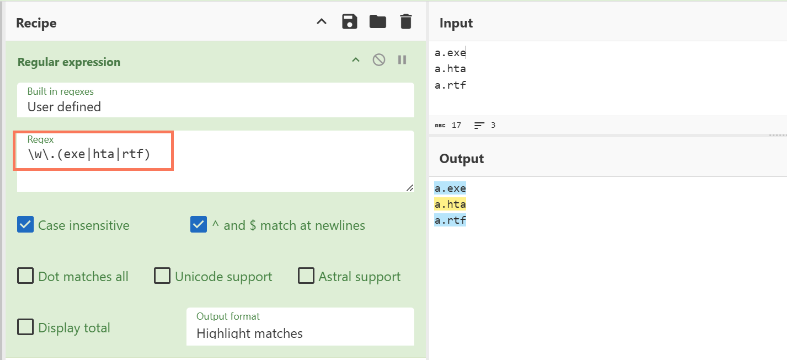Collapse the Regular expression operation
The image size is (787, 360).
[x=355, y=60]
